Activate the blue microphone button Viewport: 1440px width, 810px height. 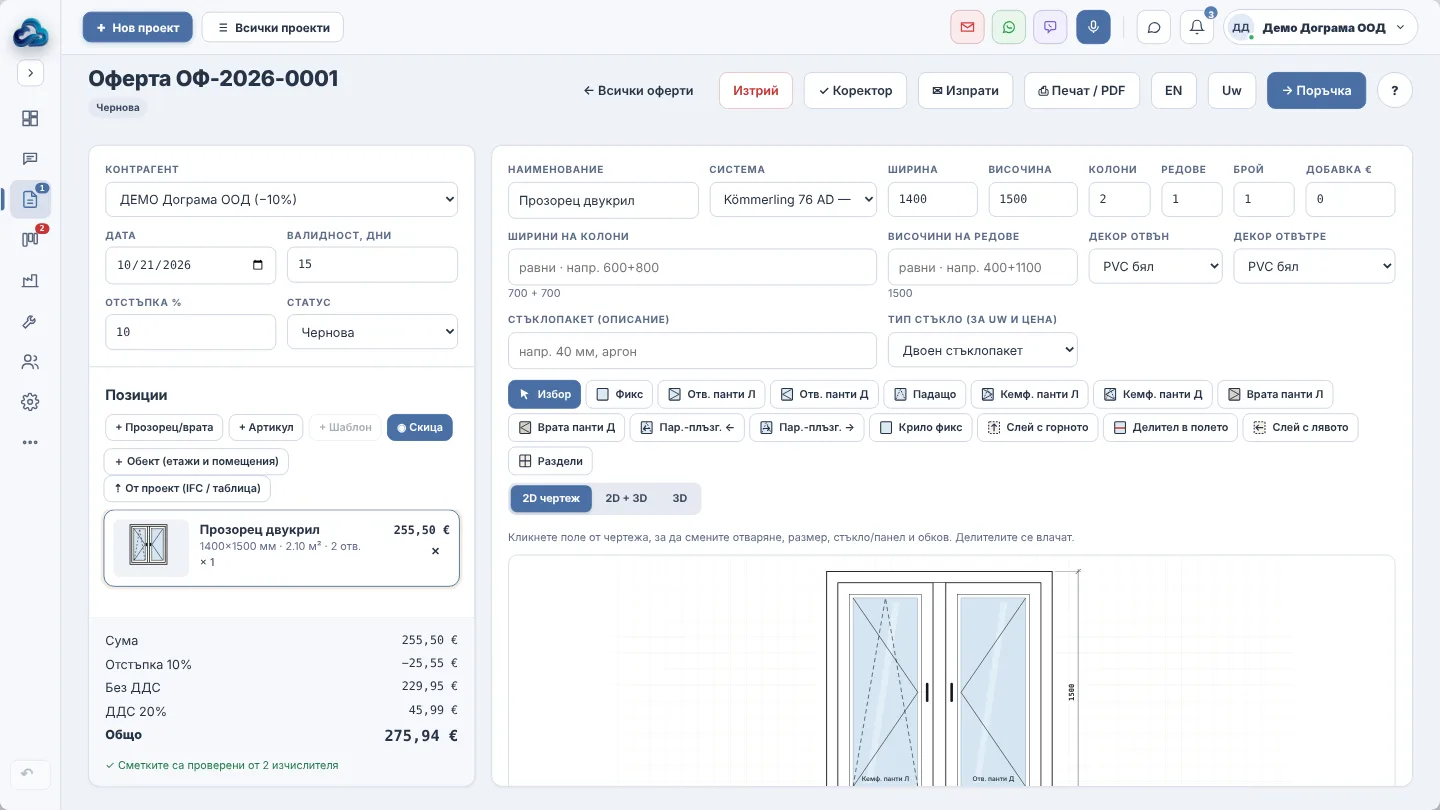pos(1093,27)
